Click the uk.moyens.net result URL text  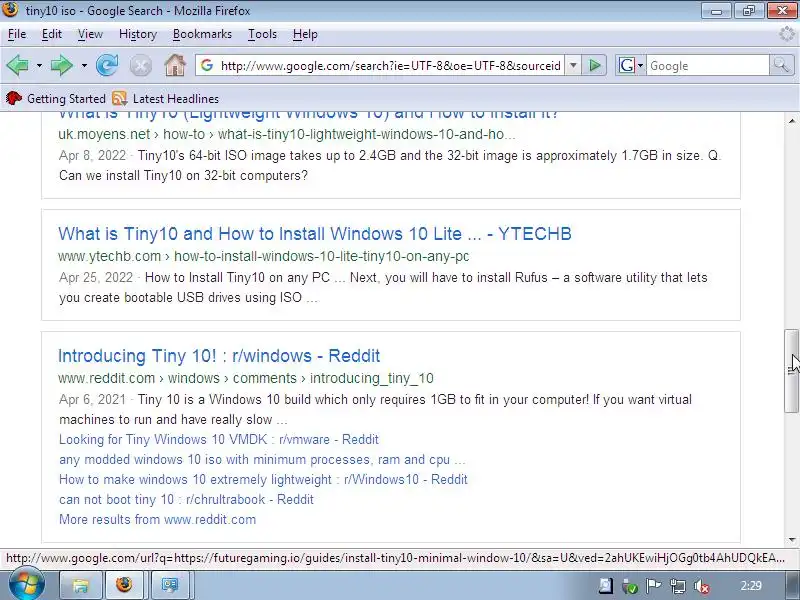[287, 134]
